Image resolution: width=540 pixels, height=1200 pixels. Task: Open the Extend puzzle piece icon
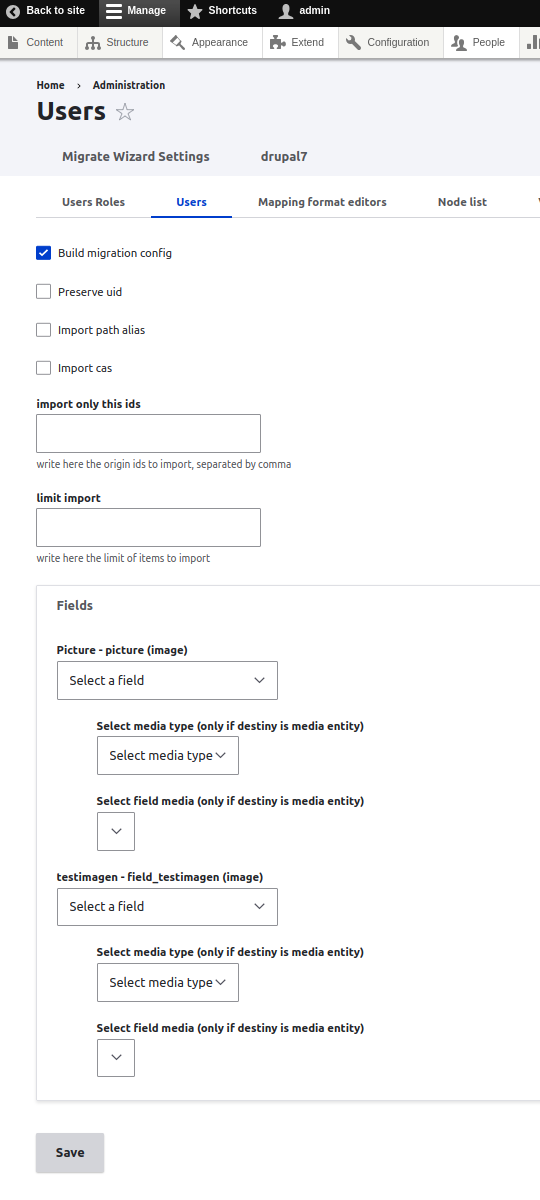pos(278,43)
